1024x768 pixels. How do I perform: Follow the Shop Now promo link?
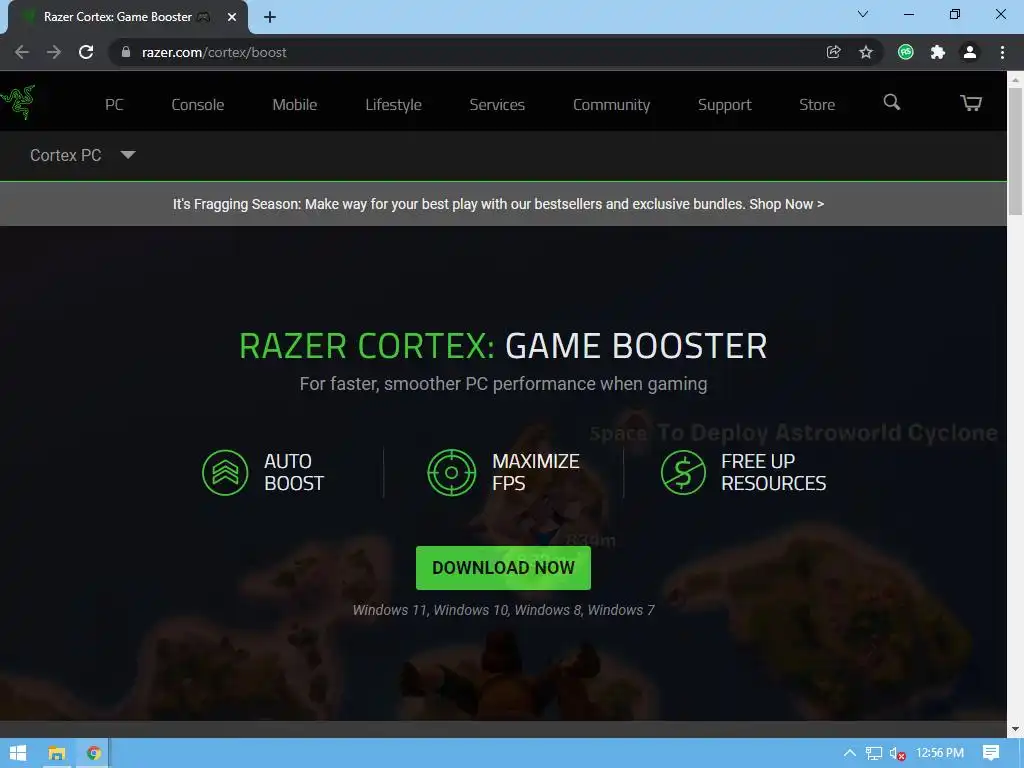(786, 204)
